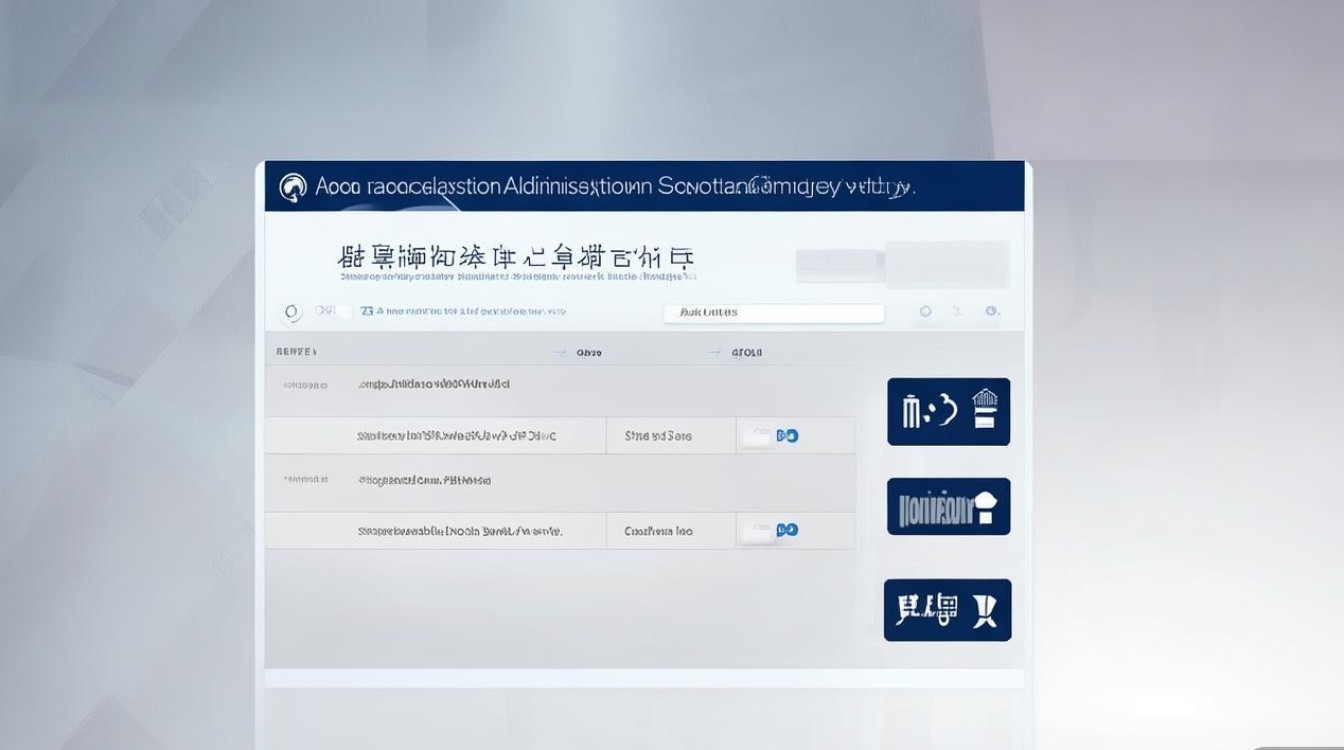Click the first small circle icon near search bar
The height and width of the screenshot is (750, 1344).
292,311
